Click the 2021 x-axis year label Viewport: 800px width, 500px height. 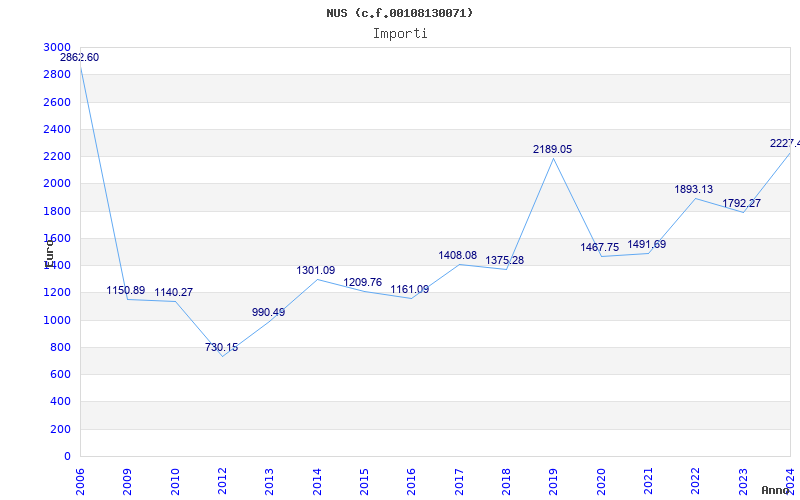coord(648,482)
